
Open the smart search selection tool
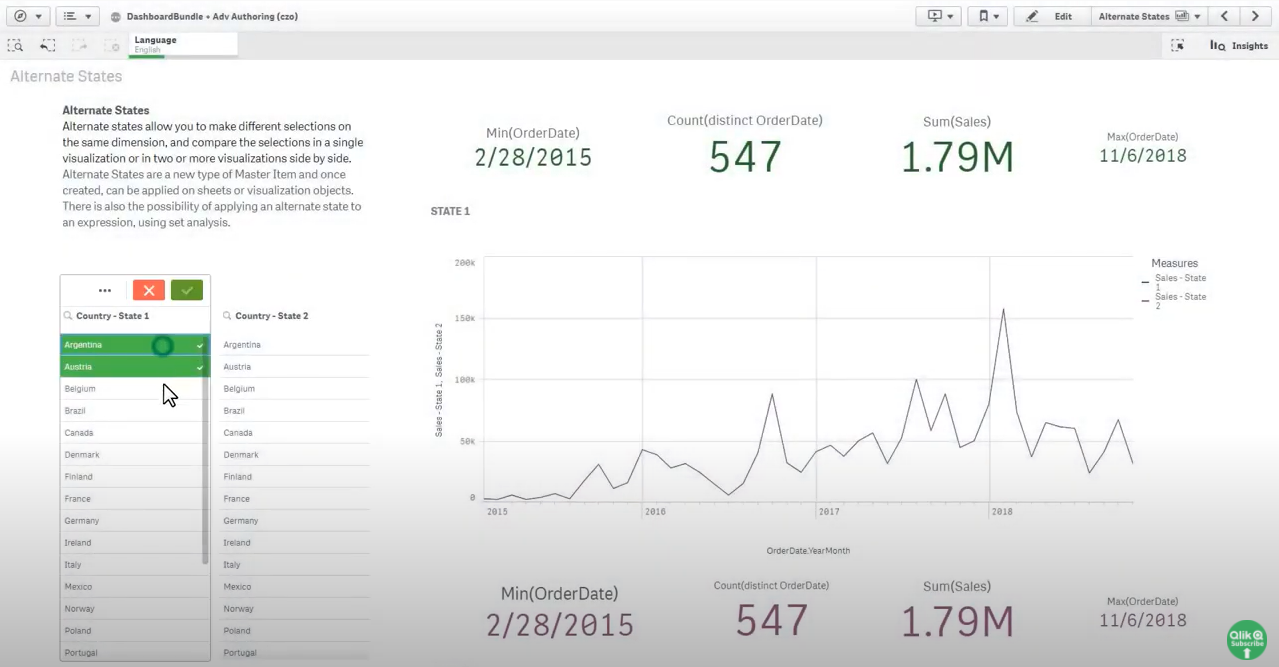pos(15,46)
